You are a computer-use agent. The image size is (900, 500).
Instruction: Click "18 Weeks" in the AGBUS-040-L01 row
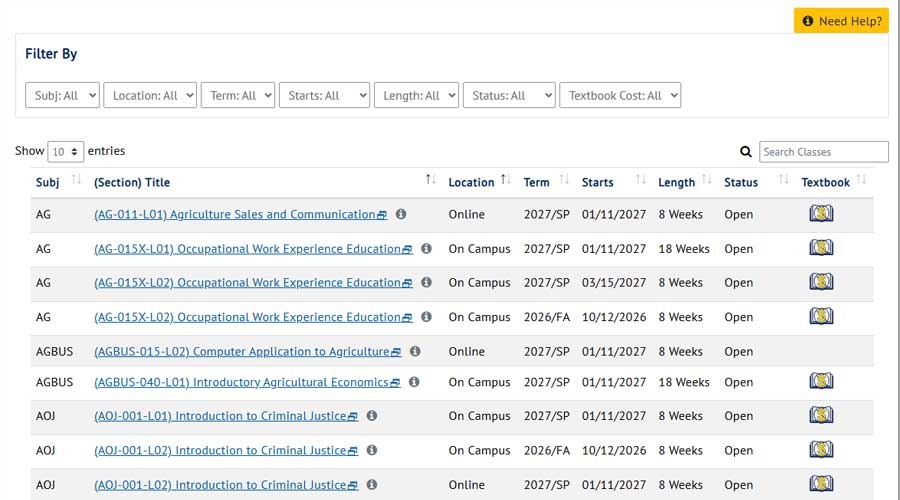click(x=684, y=382)
